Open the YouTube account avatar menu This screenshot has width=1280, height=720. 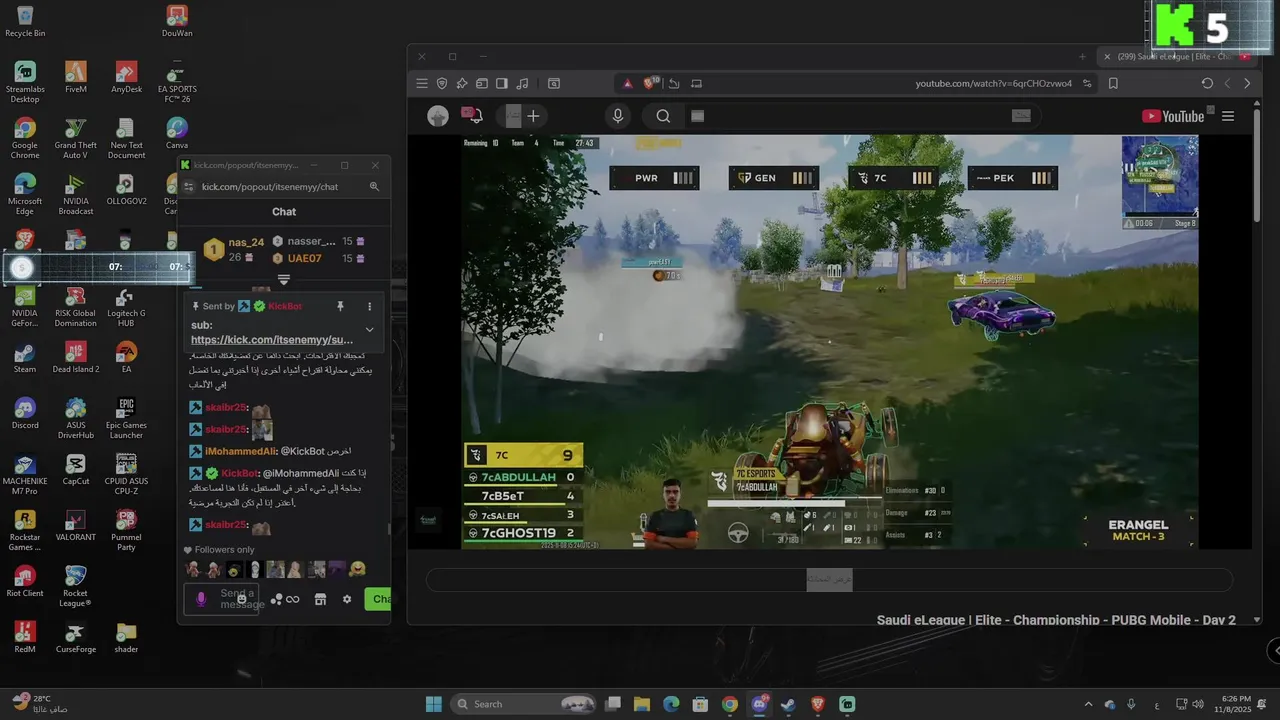[x=438, y=116]
